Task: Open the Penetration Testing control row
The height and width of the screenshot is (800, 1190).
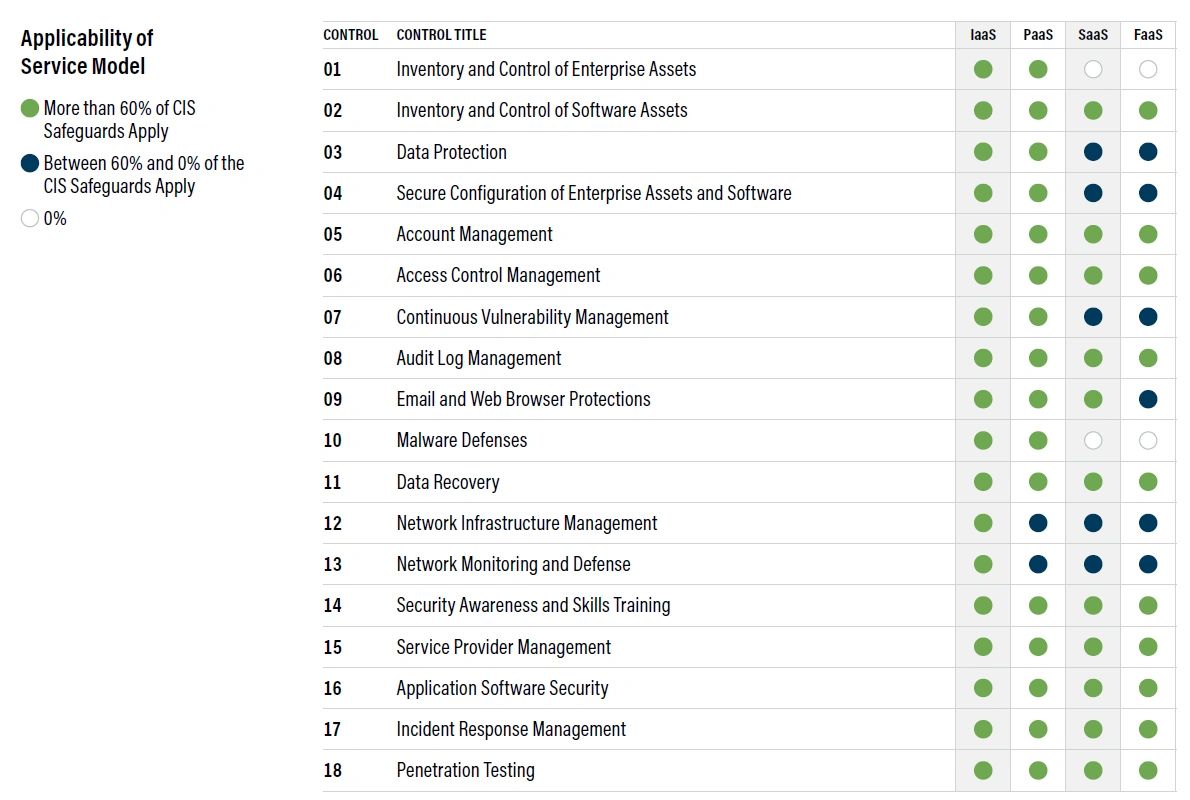Action: click(466, 770)
